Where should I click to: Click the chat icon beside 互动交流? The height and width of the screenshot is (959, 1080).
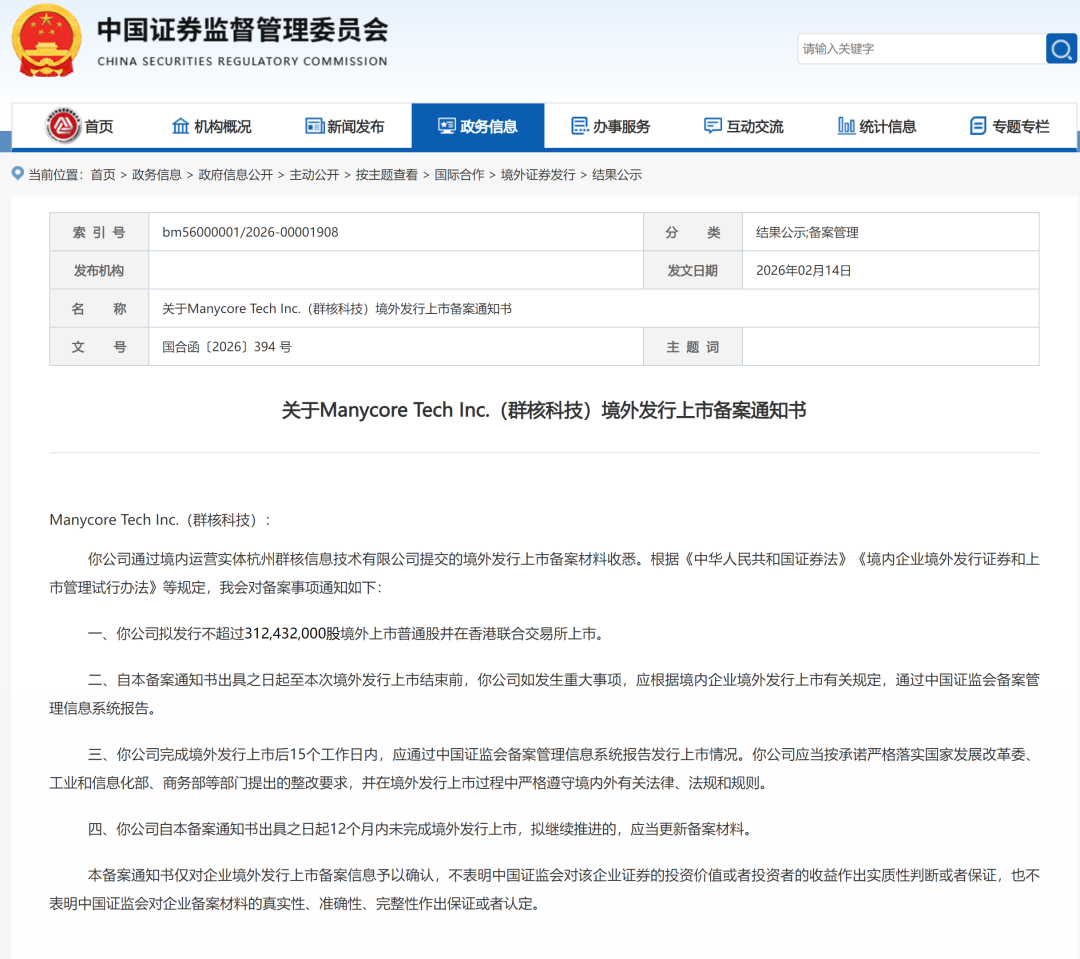[712, 125]
